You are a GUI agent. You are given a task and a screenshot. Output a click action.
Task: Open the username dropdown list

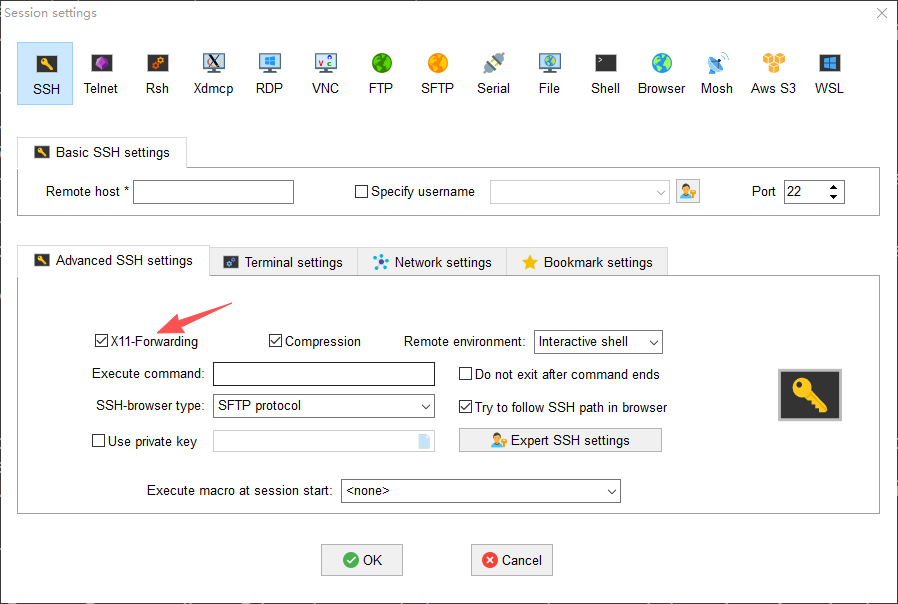pos(660,192)
